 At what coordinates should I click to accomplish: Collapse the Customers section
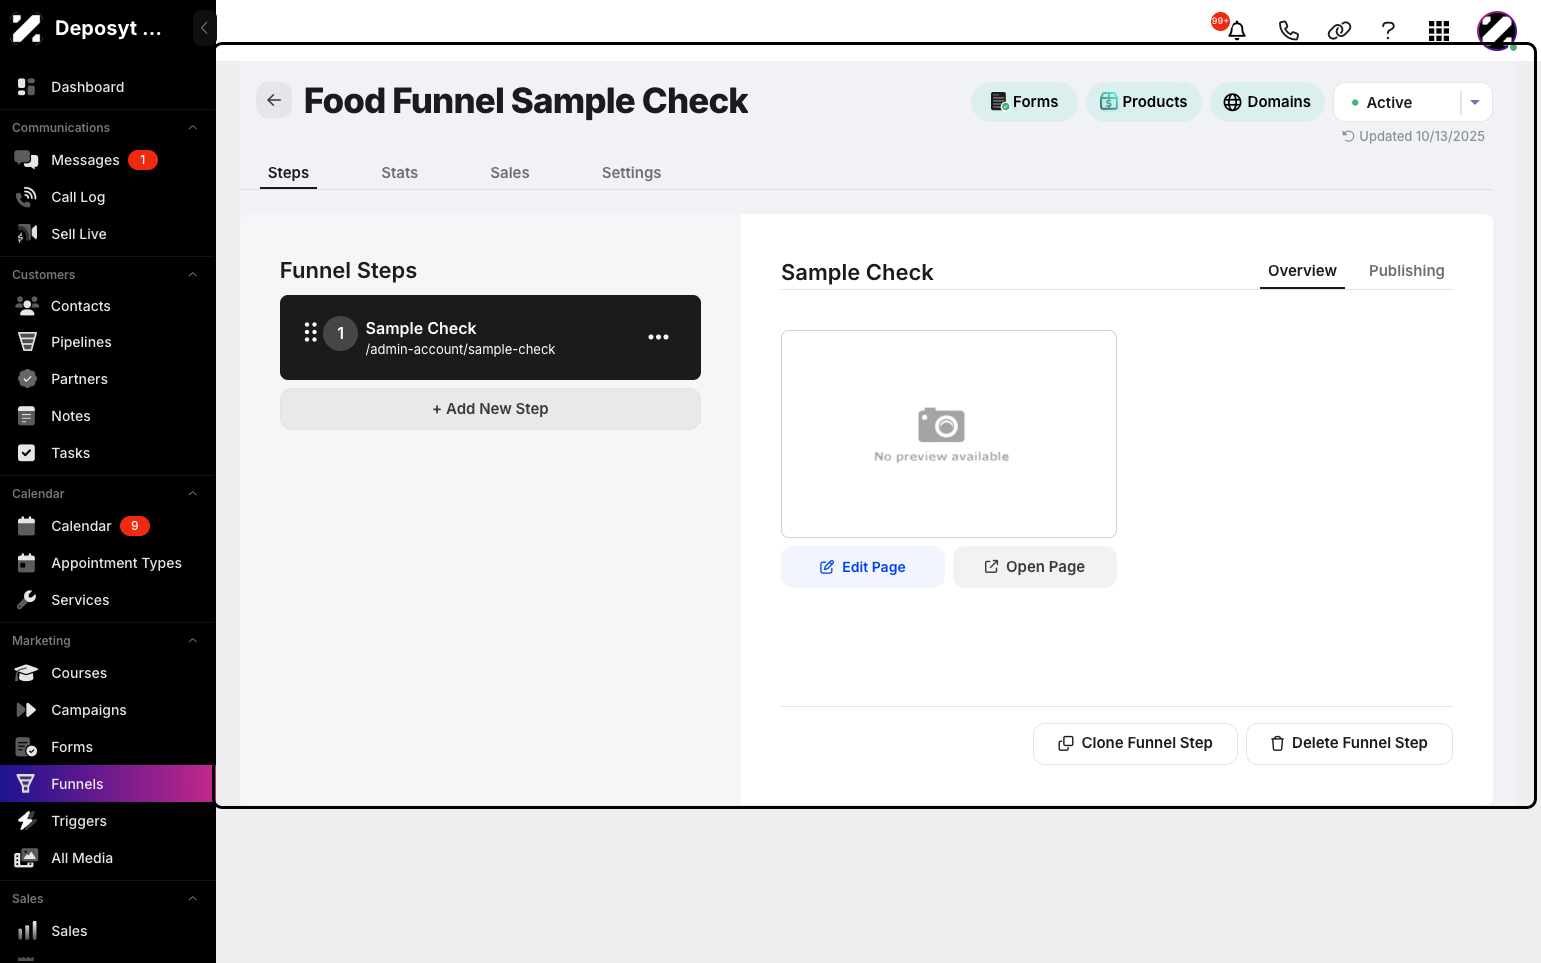click(193, 275)
